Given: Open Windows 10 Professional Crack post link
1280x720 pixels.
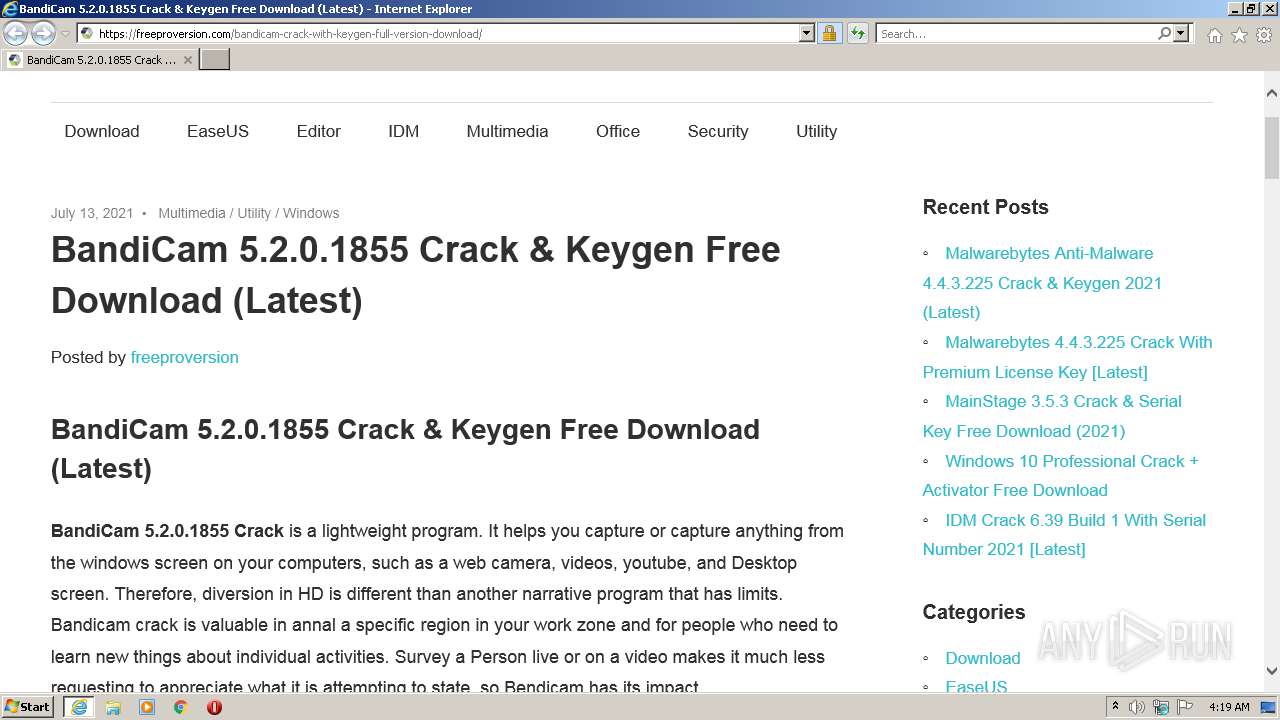Looking at the screenshot, I should tap(1061, 475).
